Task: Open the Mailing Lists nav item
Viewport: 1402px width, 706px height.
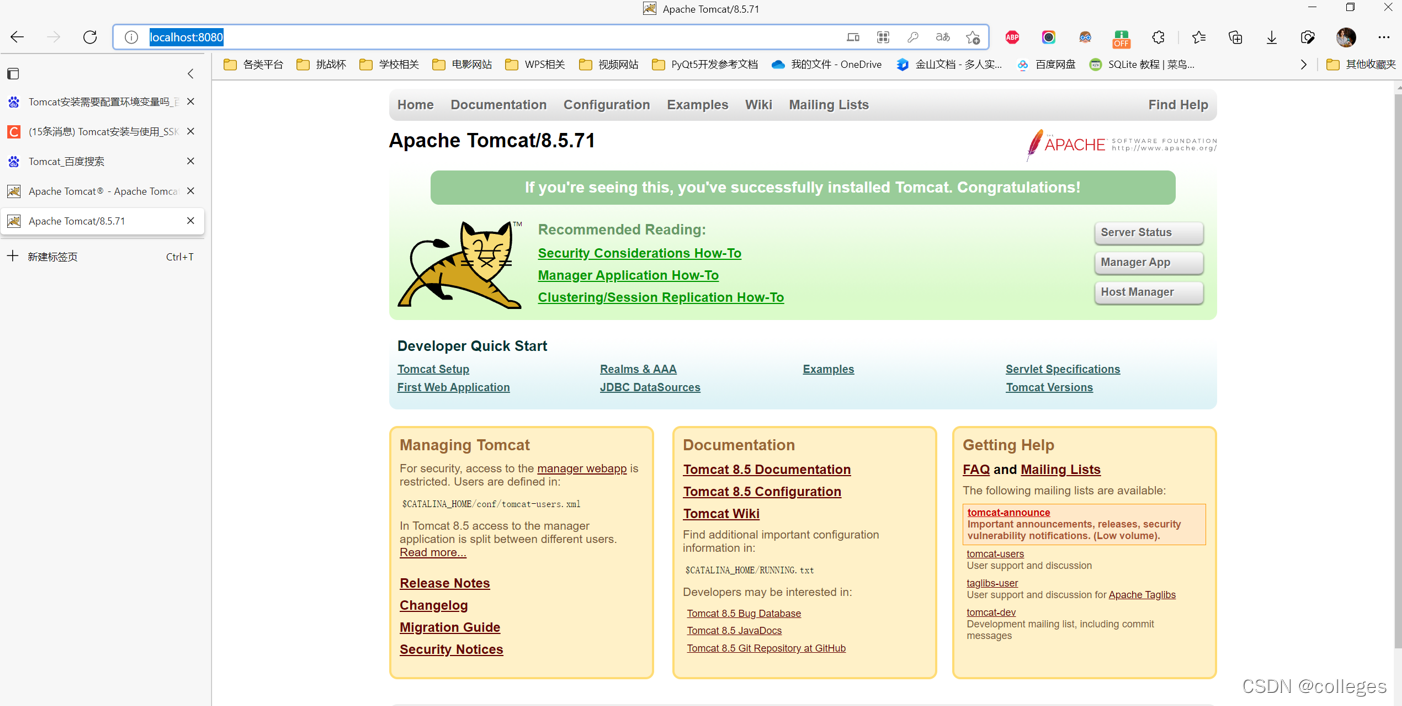Action: pyautogui.click(x=828, y=105)
